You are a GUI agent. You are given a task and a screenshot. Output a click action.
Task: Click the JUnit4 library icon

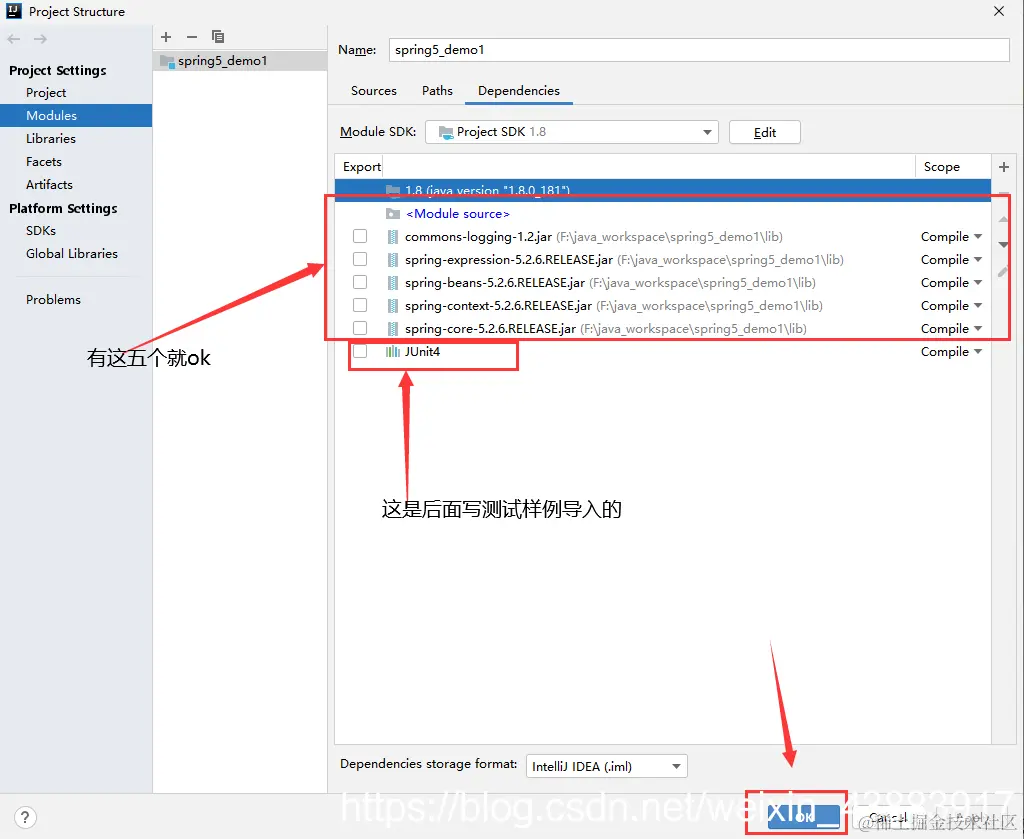[392, 352]
